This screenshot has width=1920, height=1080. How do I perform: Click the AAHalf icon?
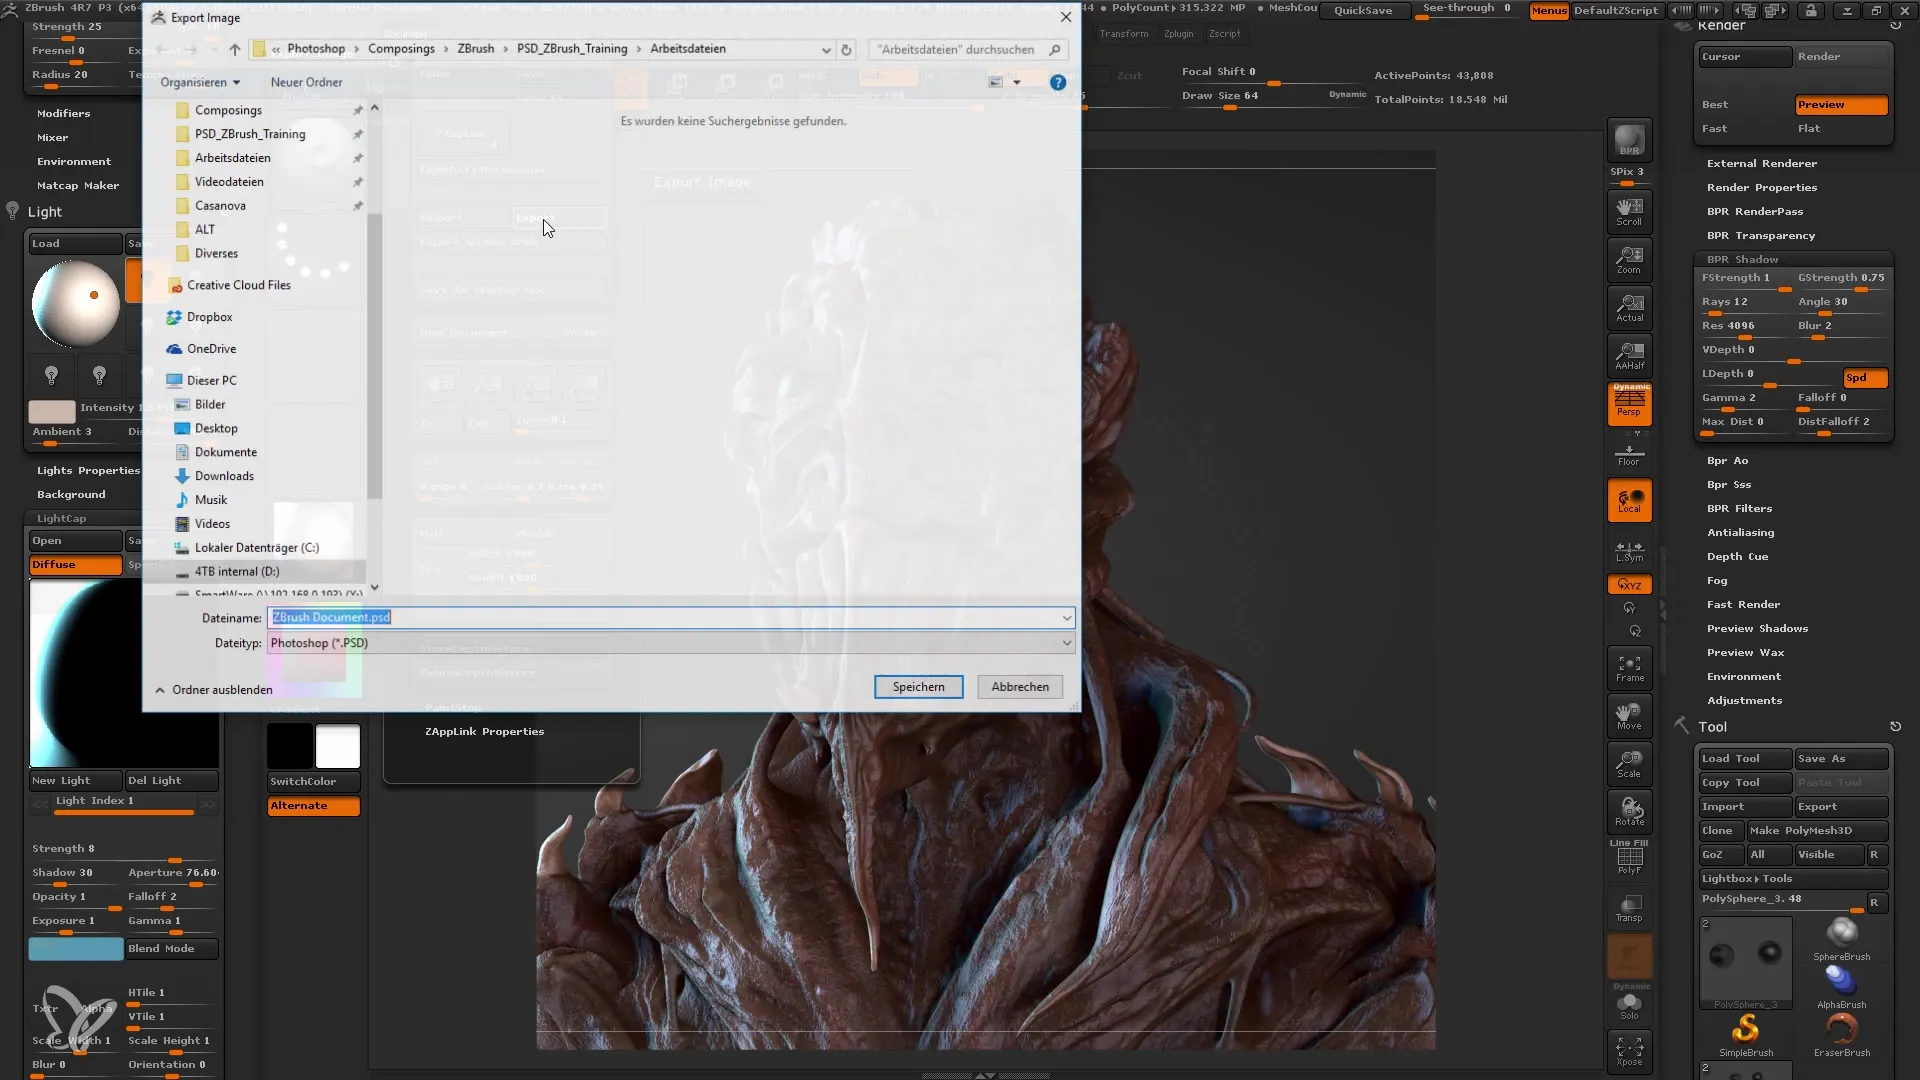pos(1629,355)
